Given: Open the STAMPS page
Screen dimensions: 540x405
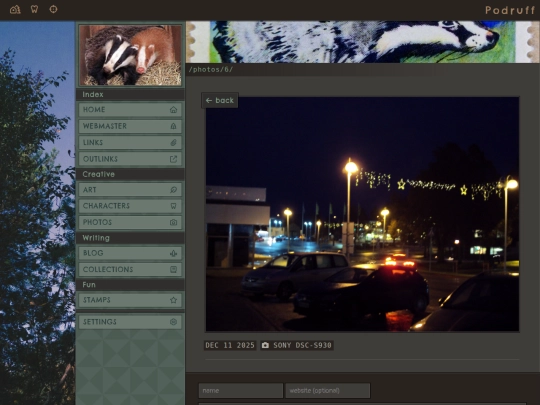Looking at the screenshot, I should pos(130,300).
